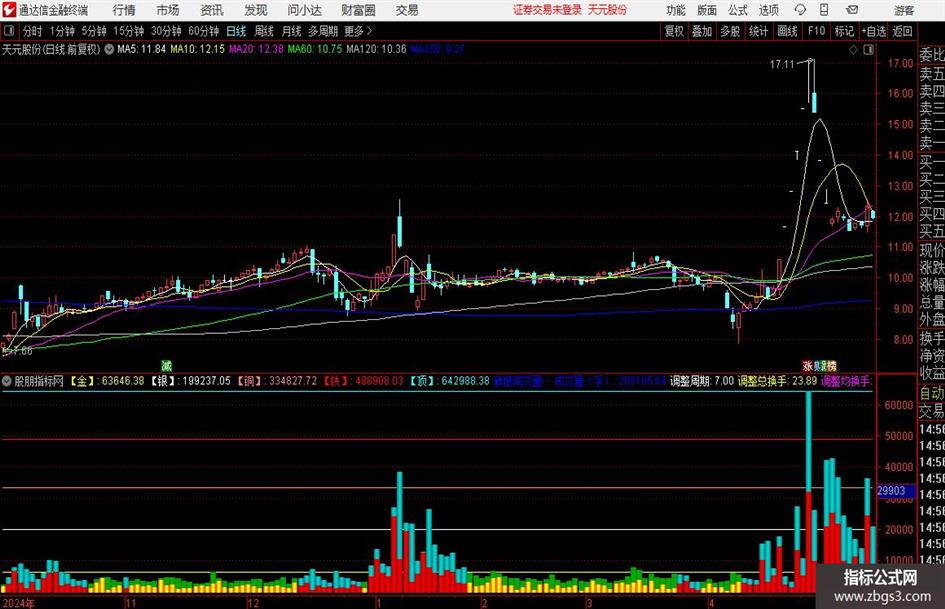Open the 多周期 multi-period view
Screen dimensions: 945x609
coord(323,31)
